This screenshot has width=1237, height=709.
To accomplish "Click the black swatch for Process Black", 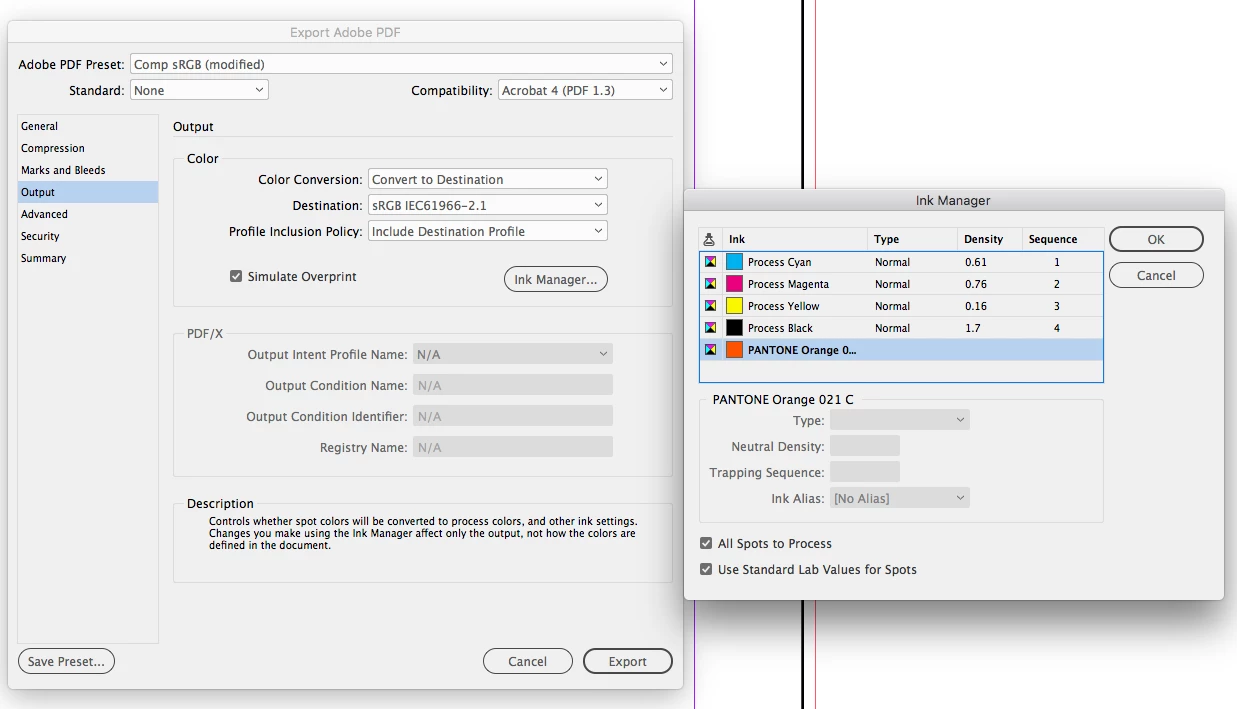I will coord(735,328).
